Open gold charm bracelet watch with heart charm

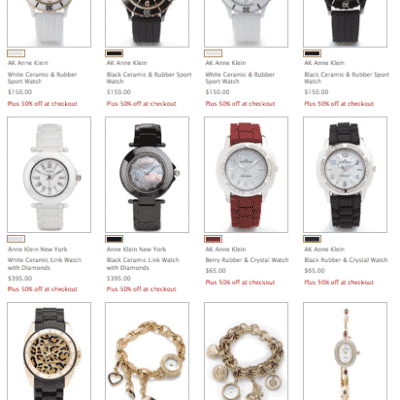147,351
